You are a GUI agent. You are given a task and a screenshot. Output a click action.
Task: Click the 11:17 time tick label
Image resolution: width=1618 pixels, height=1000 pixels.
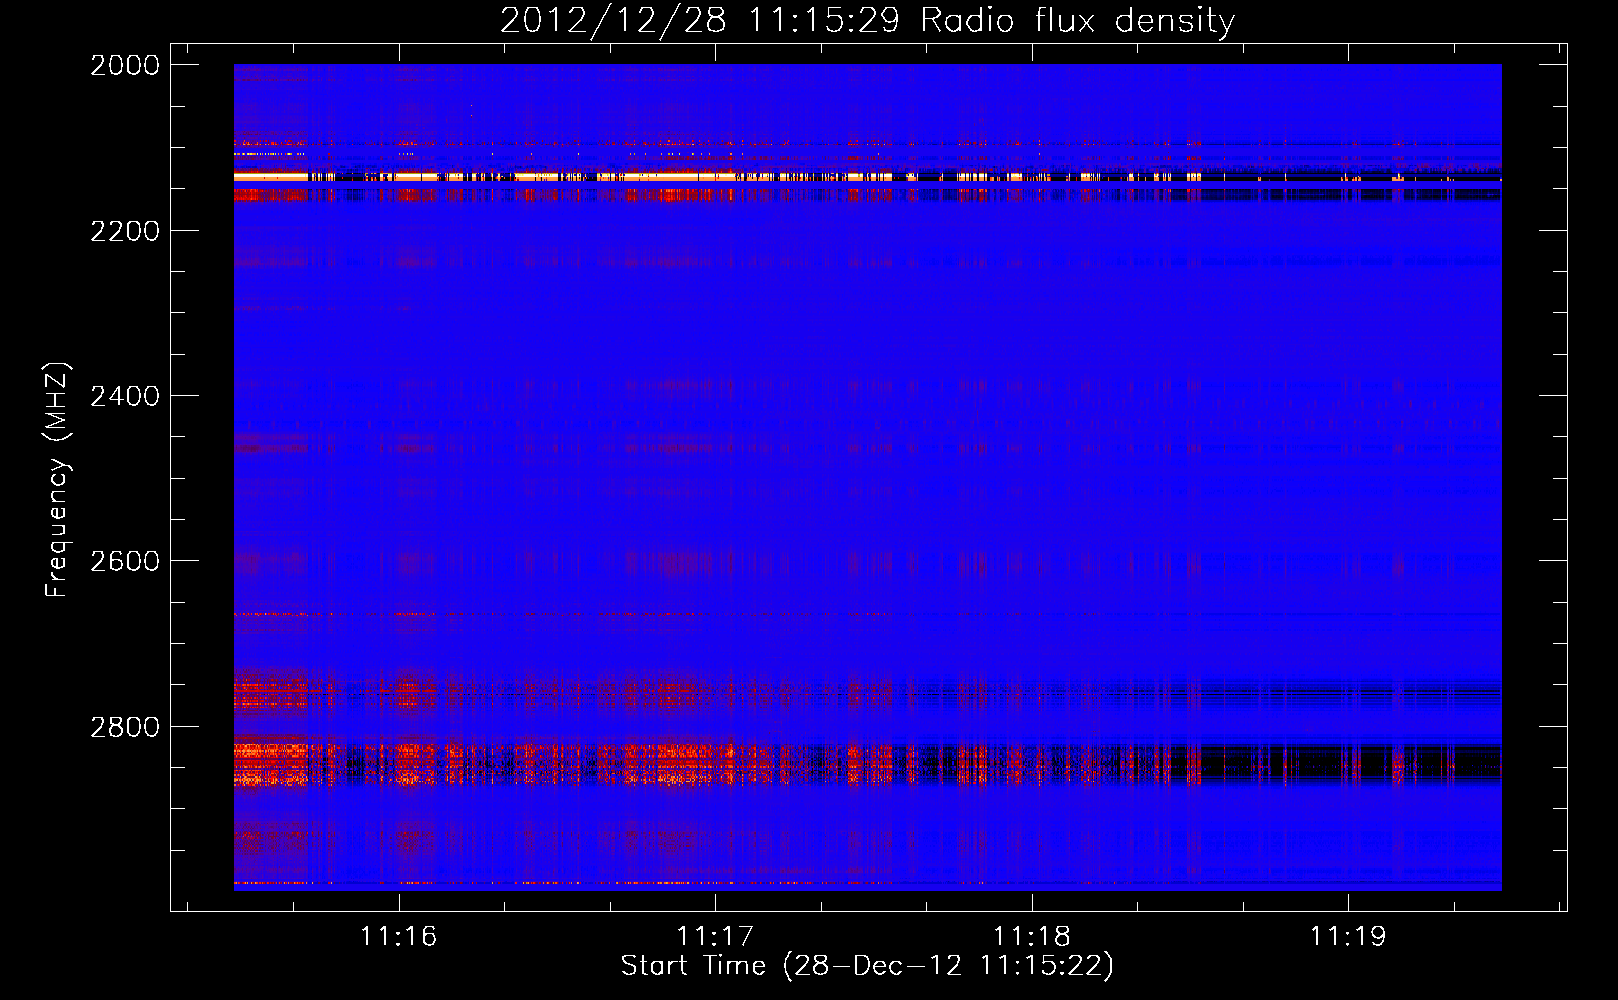tap(715, 936)
